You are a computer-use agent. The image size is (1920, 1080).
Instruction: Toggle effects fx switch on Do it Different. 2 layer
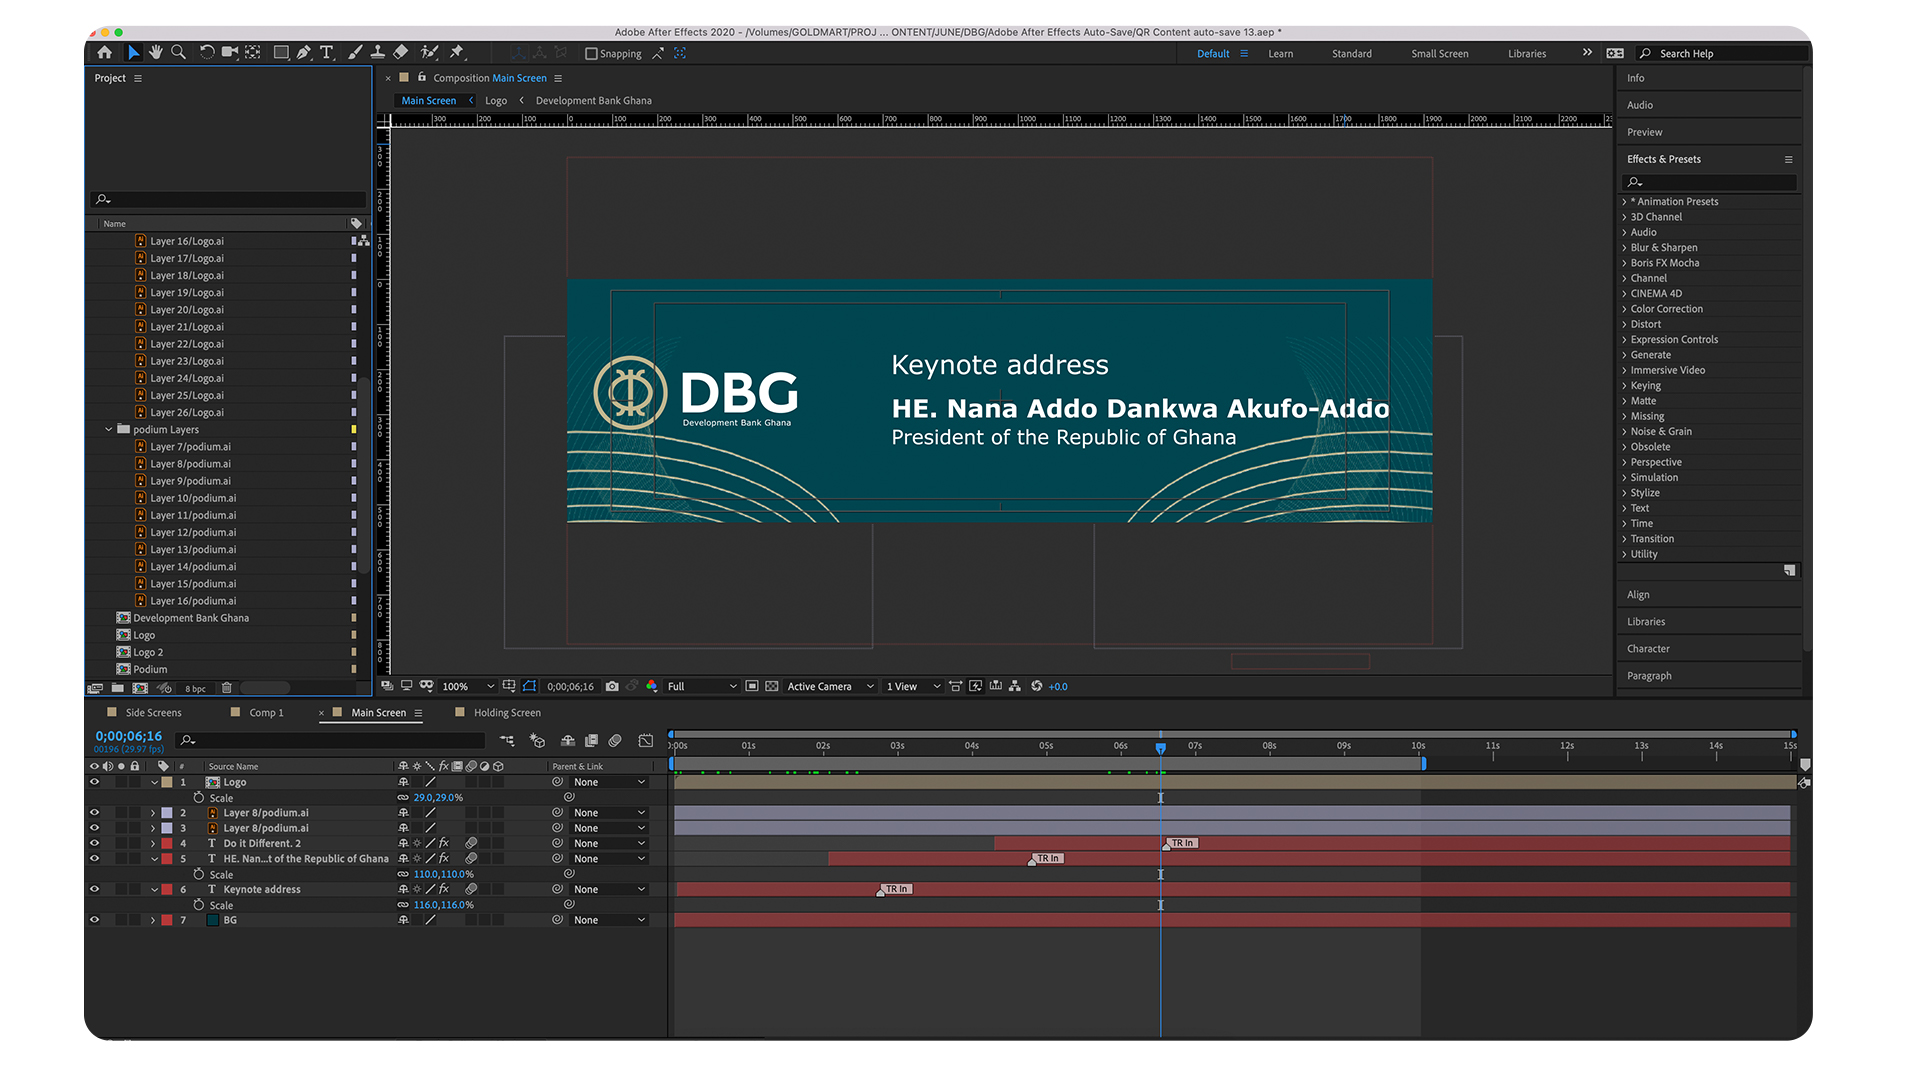[x=444, y=844]
